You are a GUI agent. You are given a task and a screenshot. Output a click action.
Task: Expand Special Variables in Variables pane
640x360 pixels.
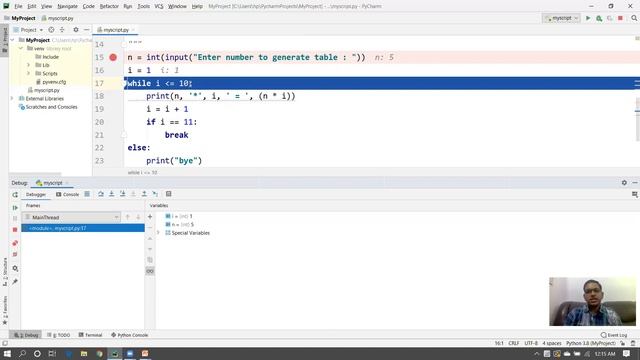(x=158, y=233)
